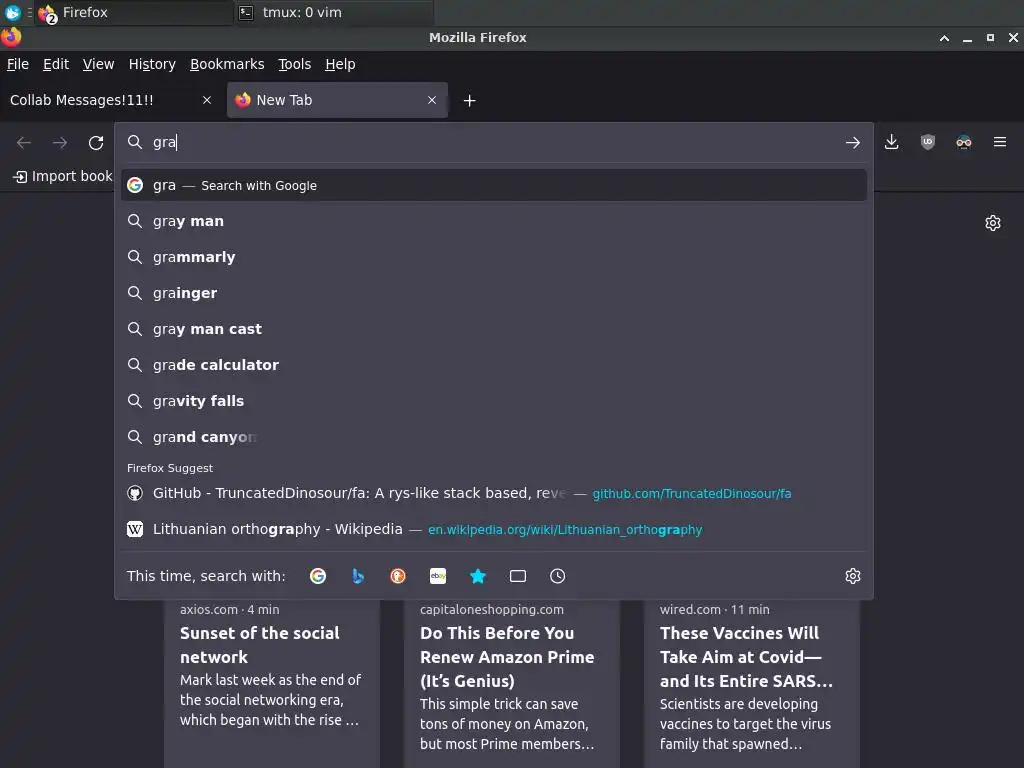Open the New Tab page customize gear
Image resolution: width=1024 pixels, height=768 pixels.
click(x=993, y=223)
